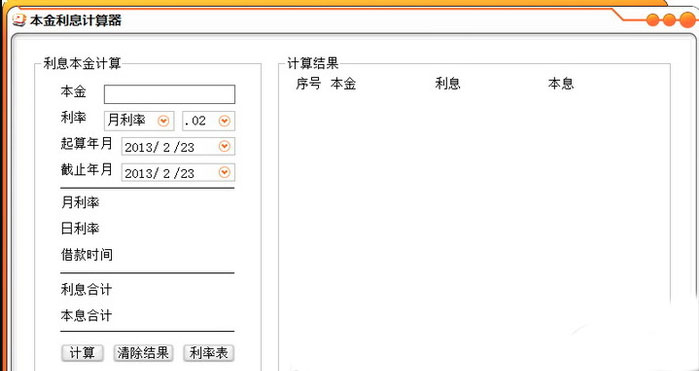This screenshot has height=371, width=699.
Task: Click the 本金 principal input field
Action: tap(169, 95)
